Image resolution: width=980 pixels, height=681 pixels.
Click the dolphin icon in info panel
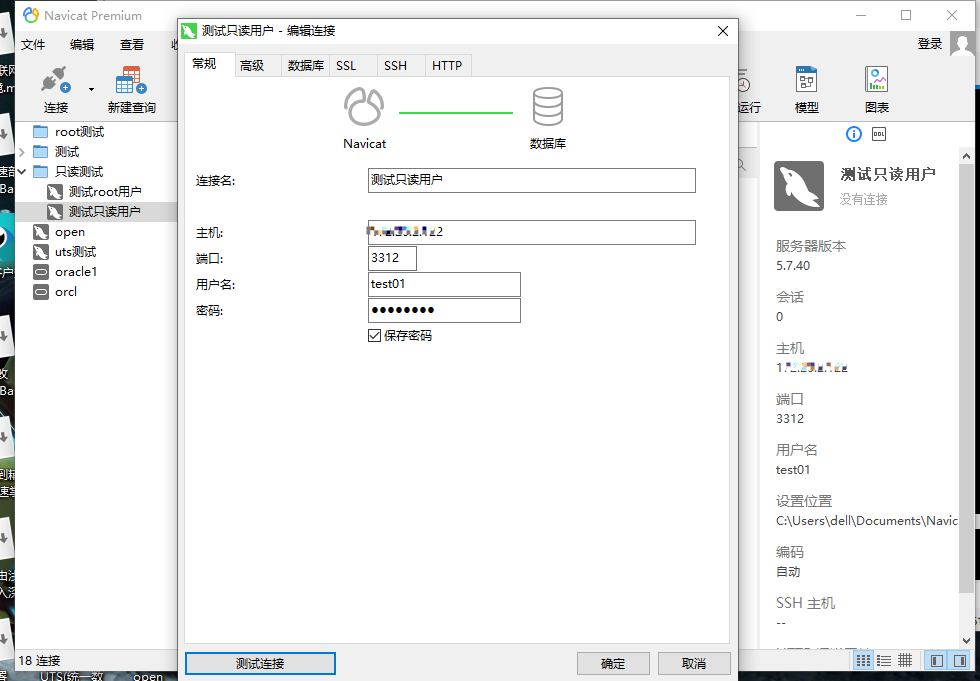pyautogui.click(x=799, y=186)
